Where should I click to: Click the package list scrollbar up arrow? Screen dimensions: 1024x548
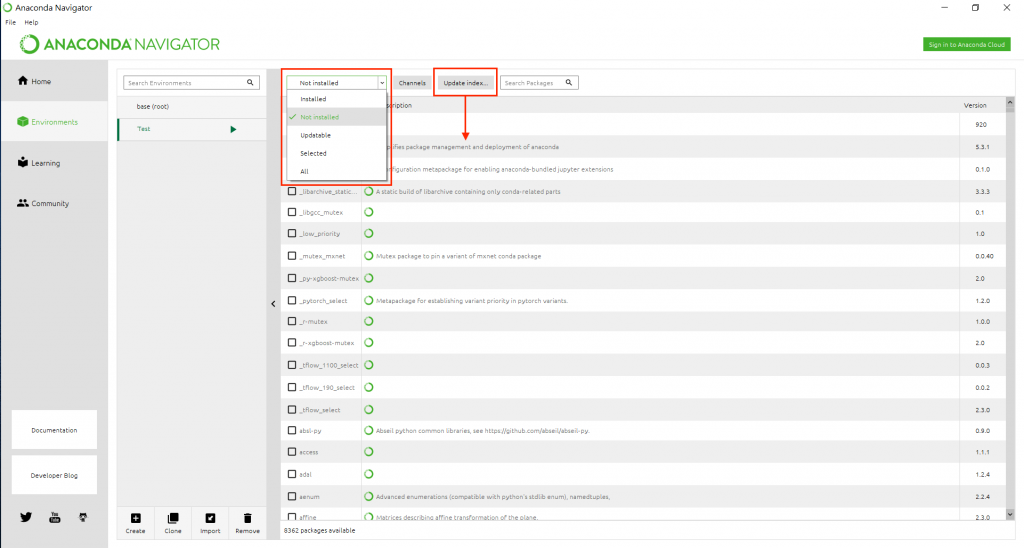click(x=1010, y=103)
